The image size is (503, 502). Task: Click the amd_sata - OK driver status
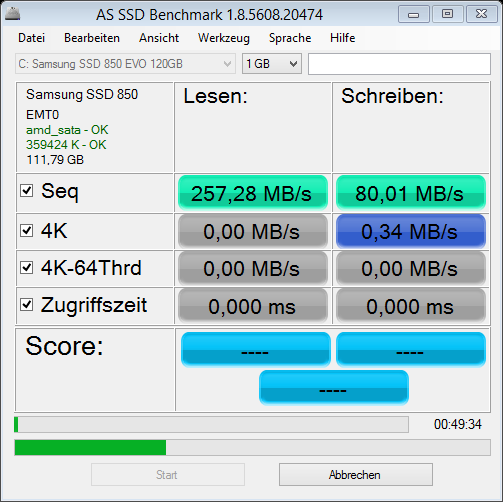67,130
